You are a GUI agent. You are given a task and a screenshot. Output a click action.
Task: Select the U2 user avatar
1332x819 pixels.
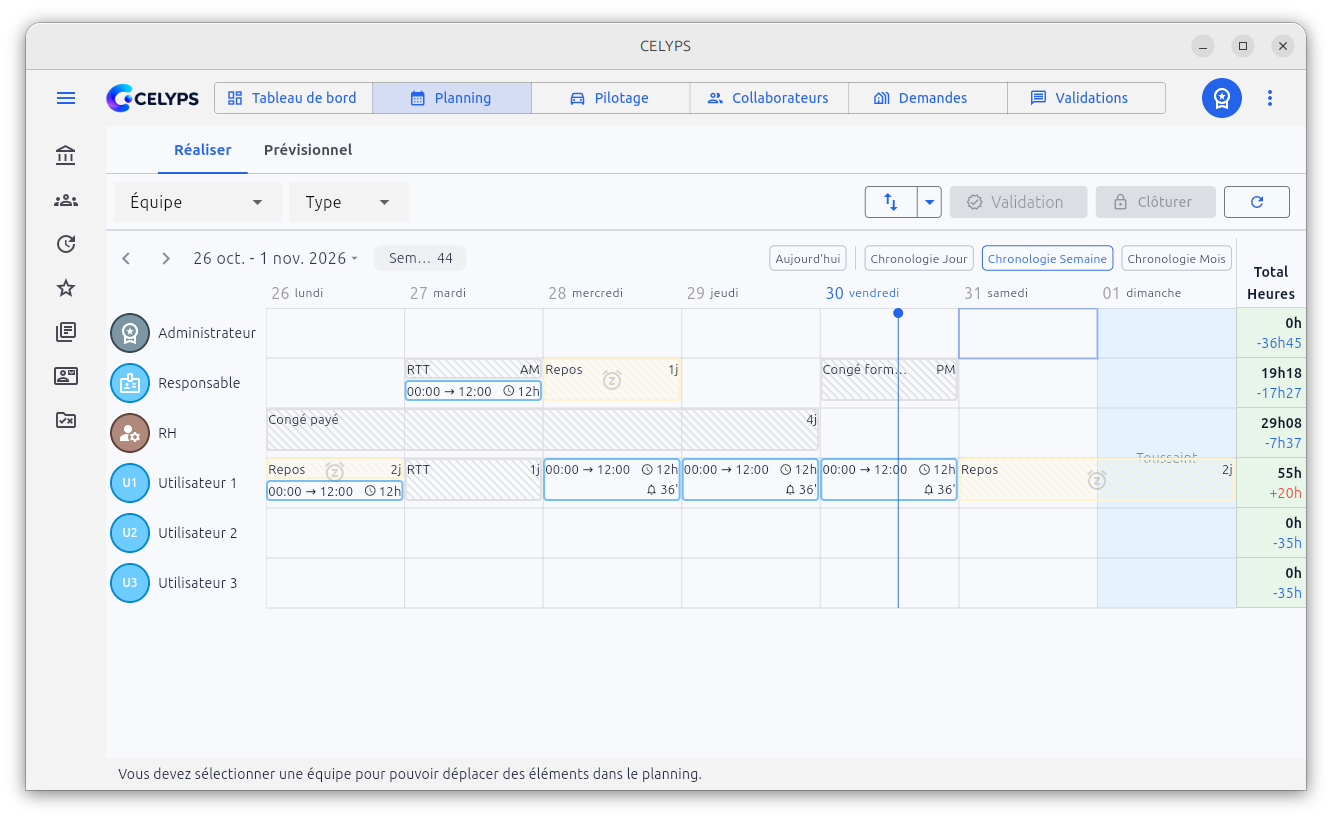click(130, 533)
